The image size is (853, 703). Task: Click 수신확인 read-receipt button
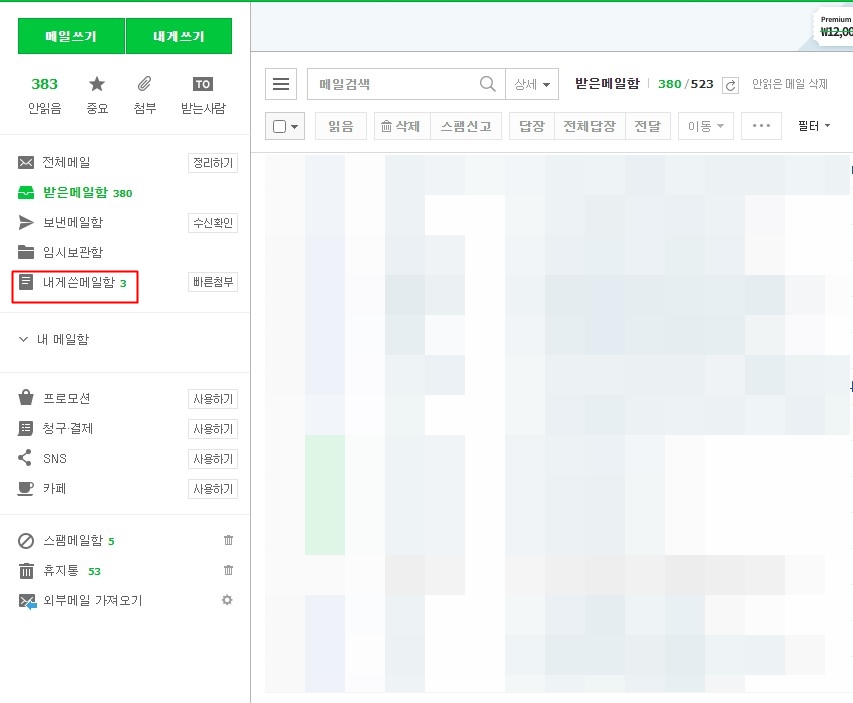(x=213, y=223)
